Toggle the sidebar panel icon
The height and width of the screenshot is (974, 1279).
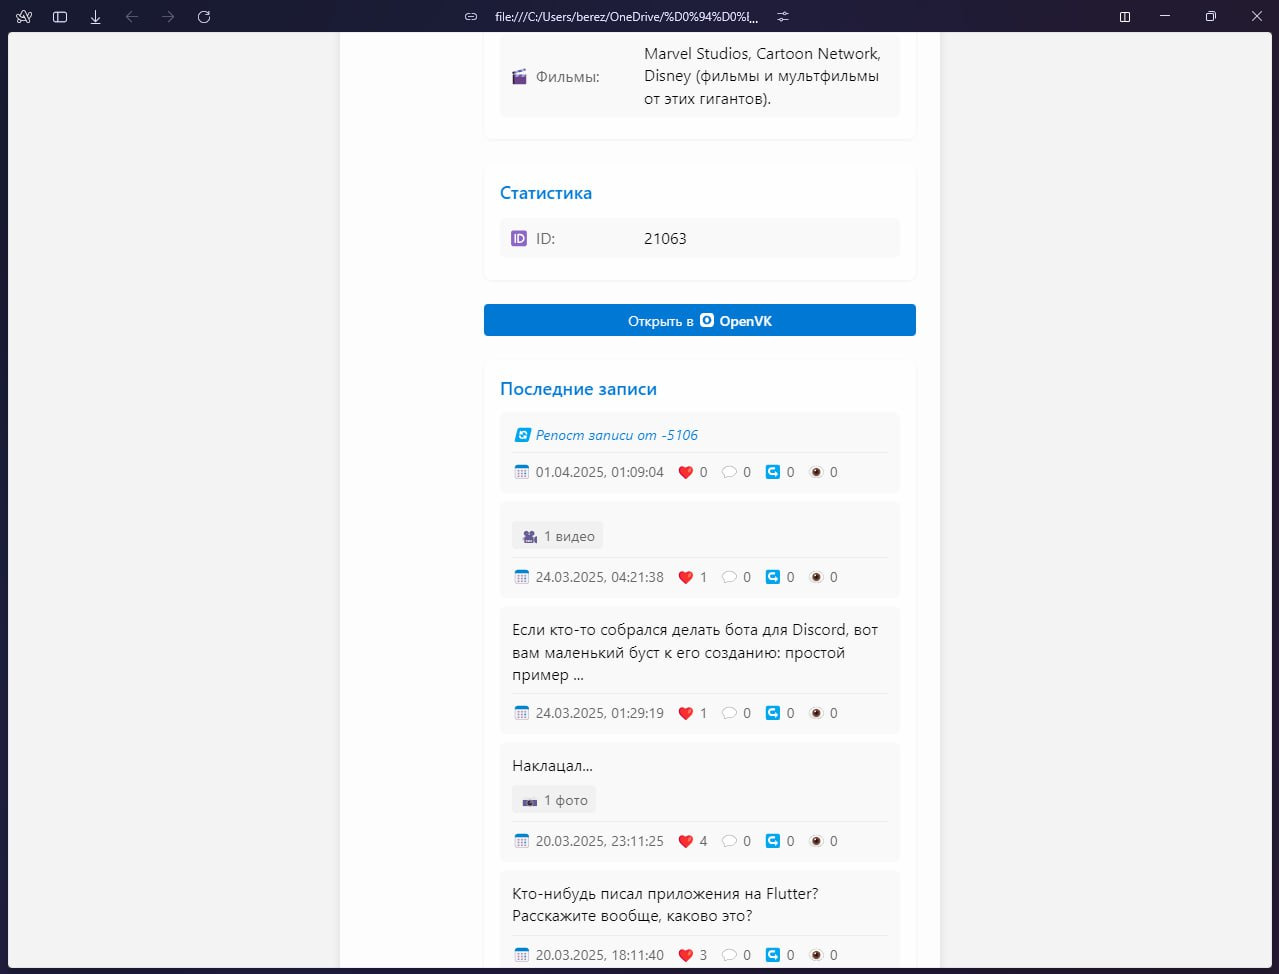point(60,17)
